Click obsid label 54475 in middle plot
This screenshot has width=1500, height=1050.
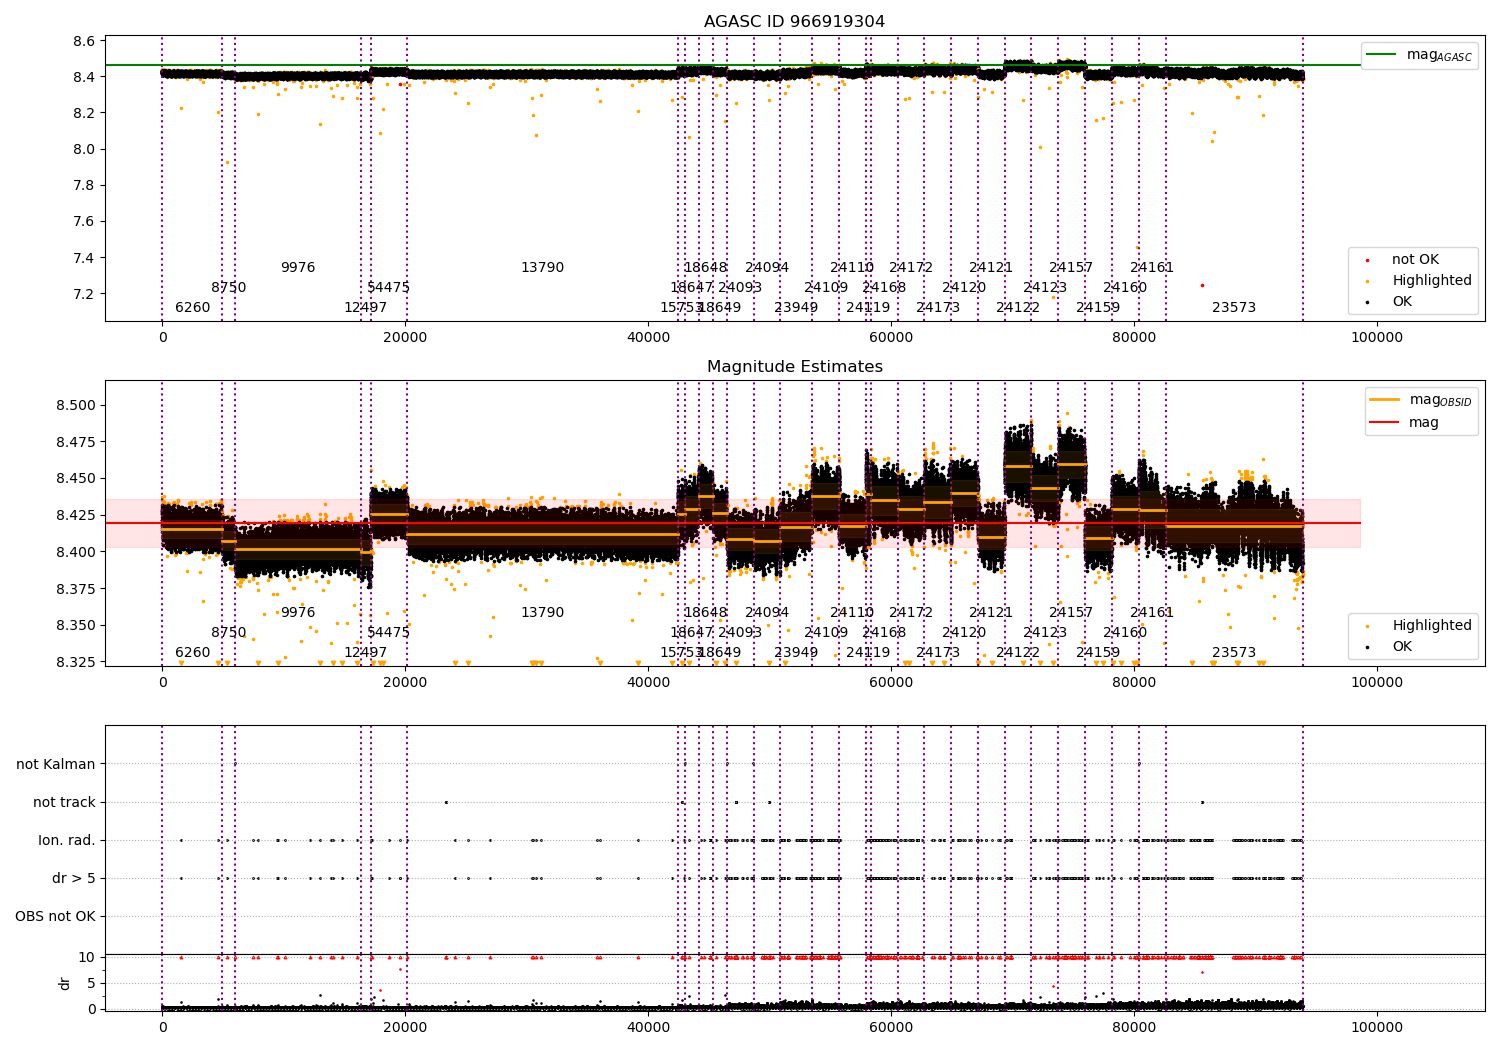pyautogui.click(x=388, y=633)
